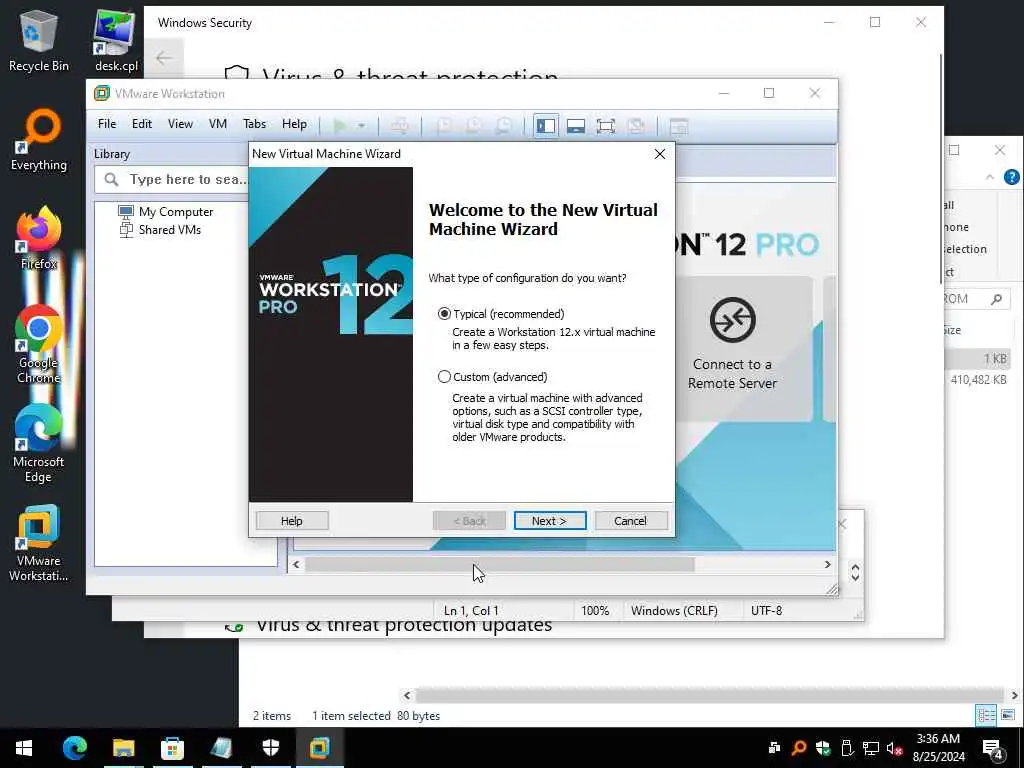
Task: Open the Help menu in menu bar
Action: (x=294, y=124)
